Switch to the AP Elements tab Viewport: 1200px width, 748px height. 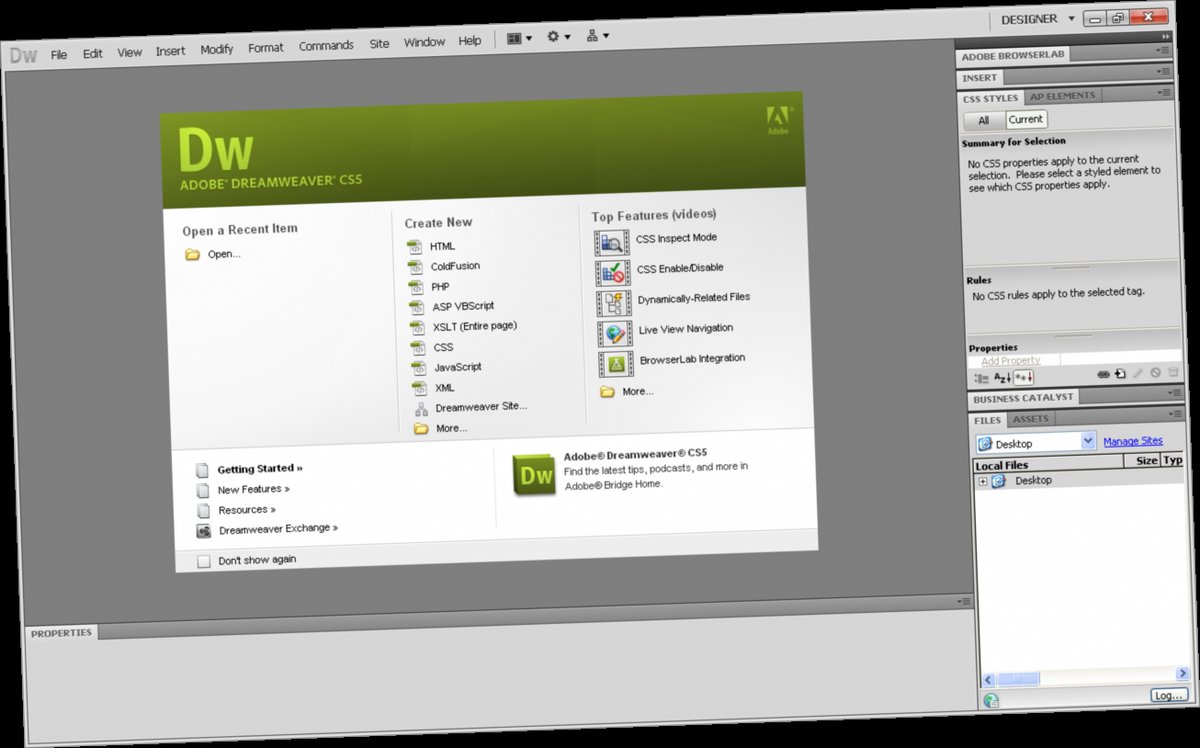[1062, 96]
